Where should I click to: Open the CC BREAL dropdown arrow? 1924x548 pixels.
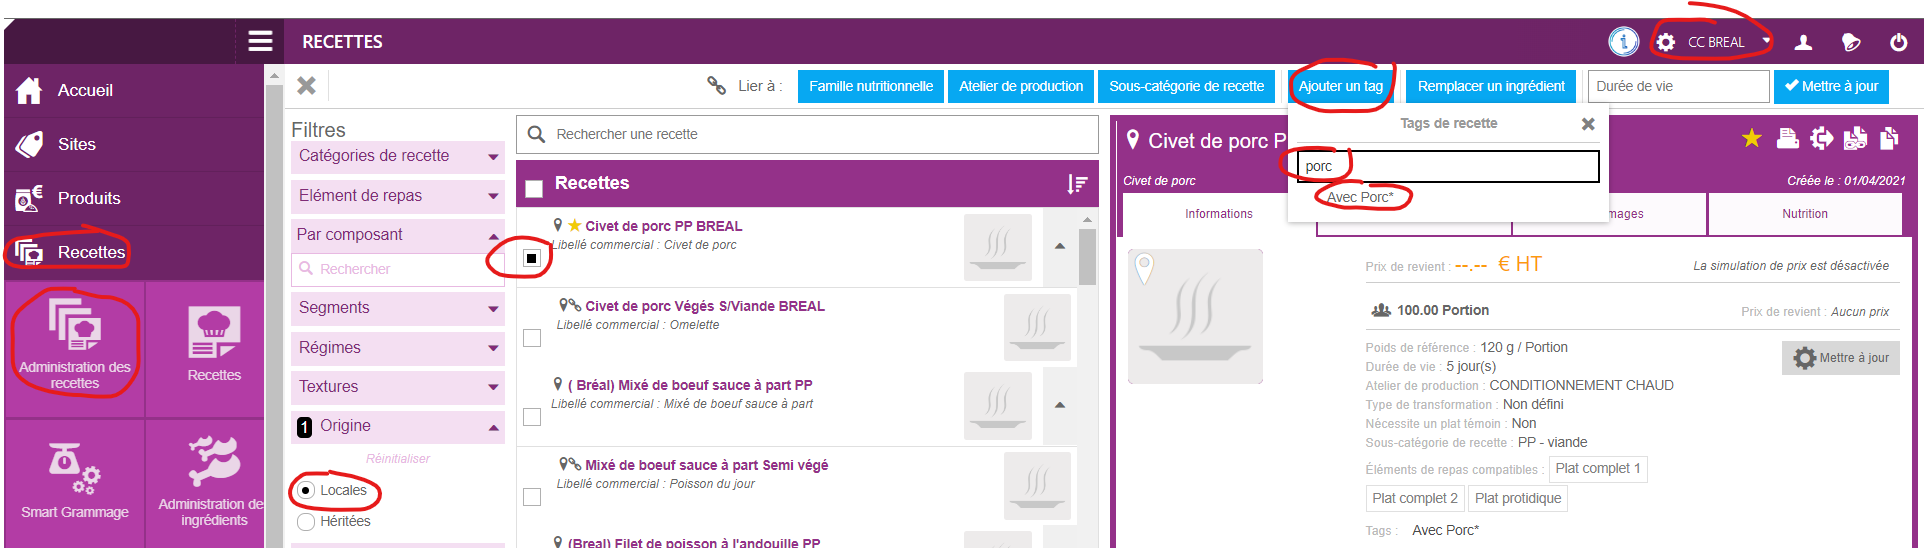coord(1766,42)
